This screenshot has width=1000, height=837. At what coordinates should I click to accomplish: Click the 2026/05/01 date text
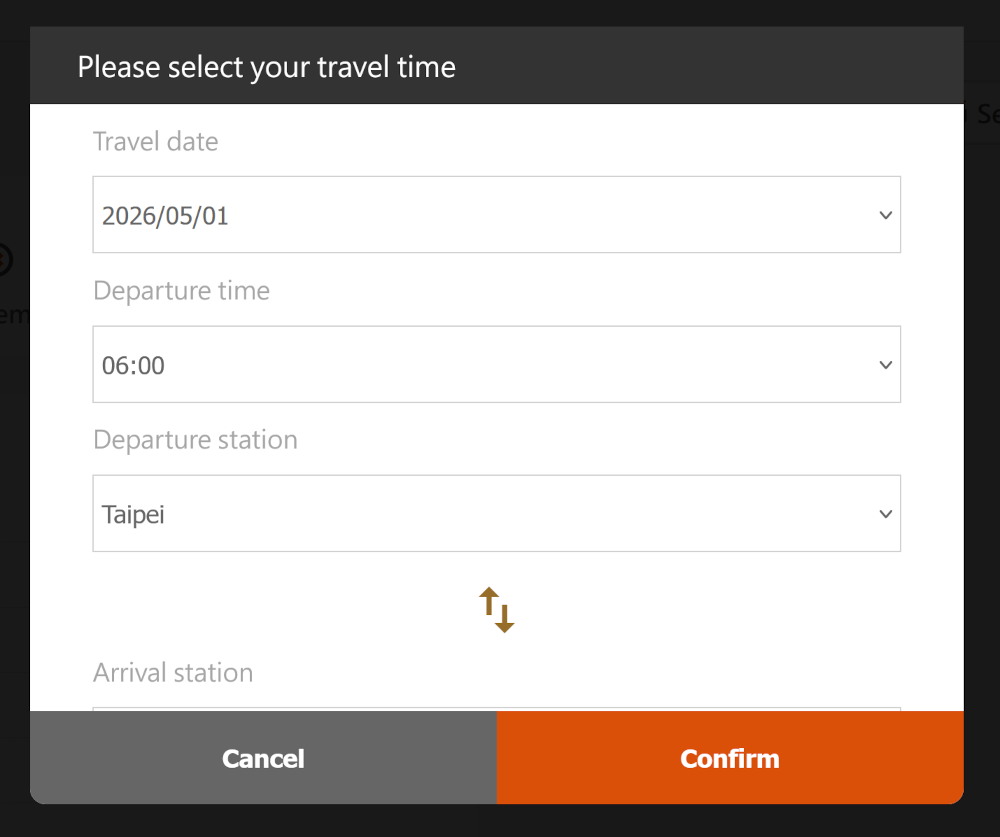coord(165,216)
